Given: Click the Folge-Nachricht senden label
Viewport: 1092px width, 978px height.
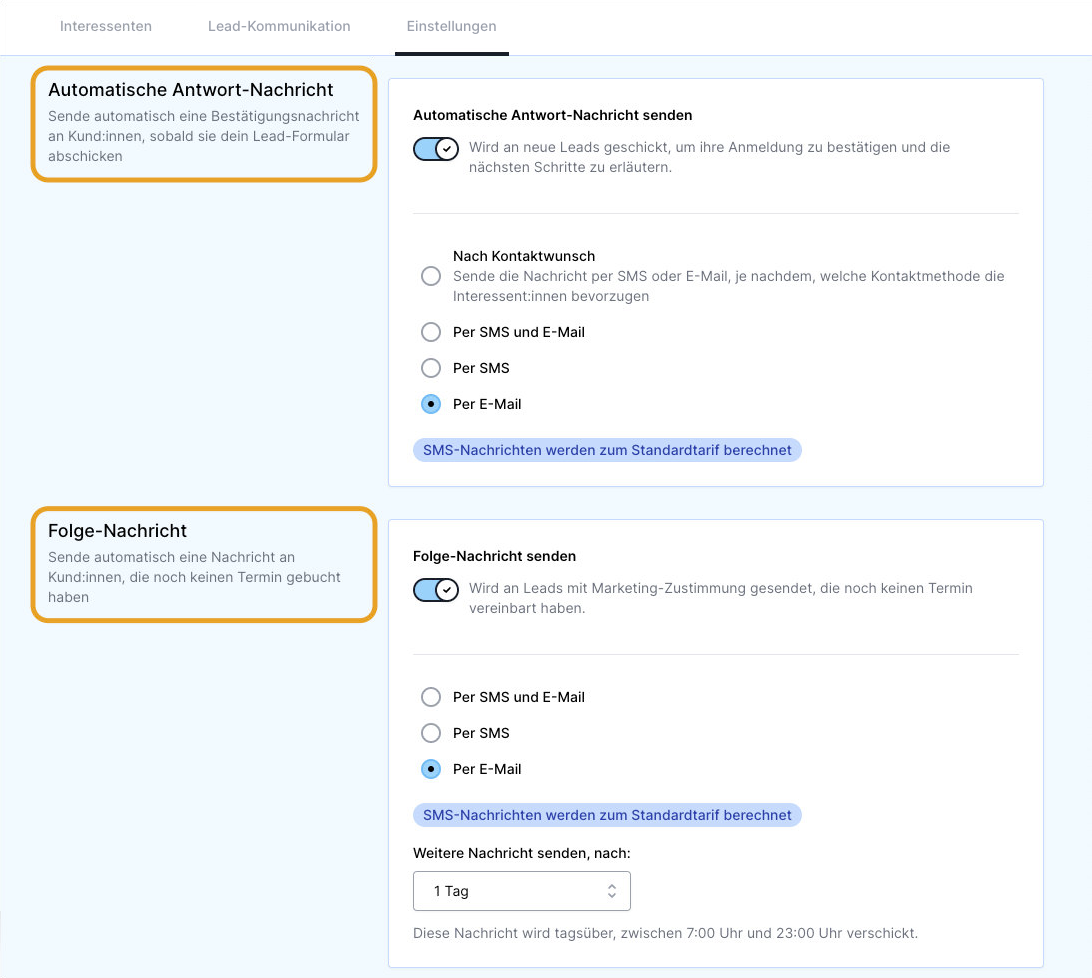Looking at the screenshot, I should click(x=494, y=557).
